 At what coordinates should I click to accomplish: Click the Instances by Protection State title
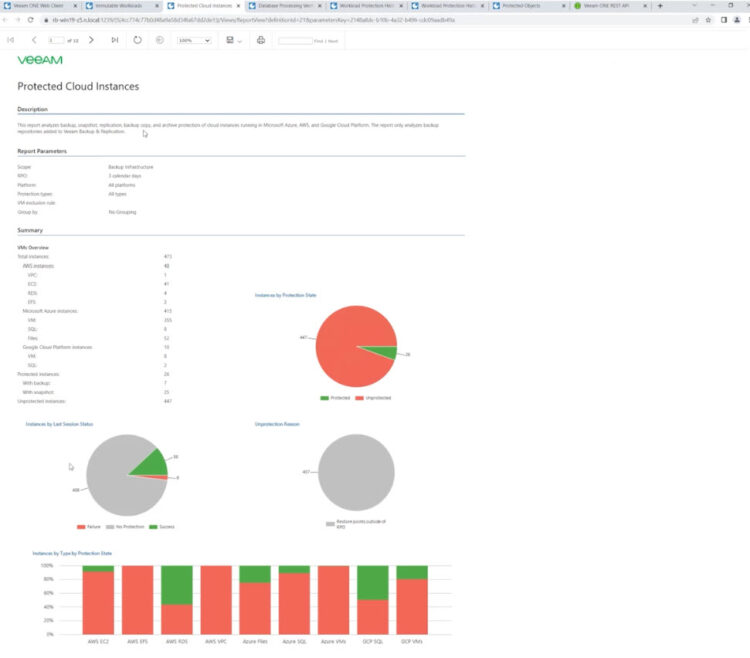pyautogui.click(x=286, y=295)
